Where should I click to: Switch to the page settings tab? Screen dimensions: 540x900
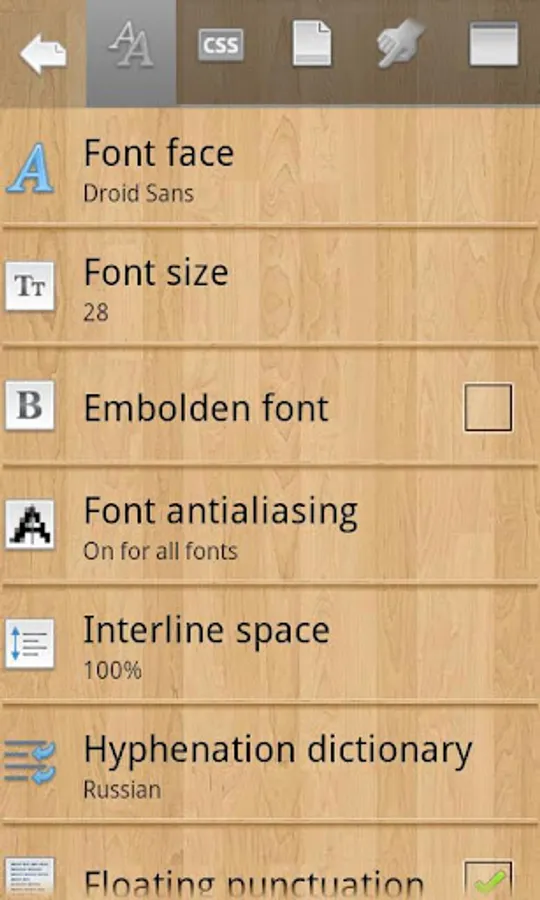click(x=312, y=44)
